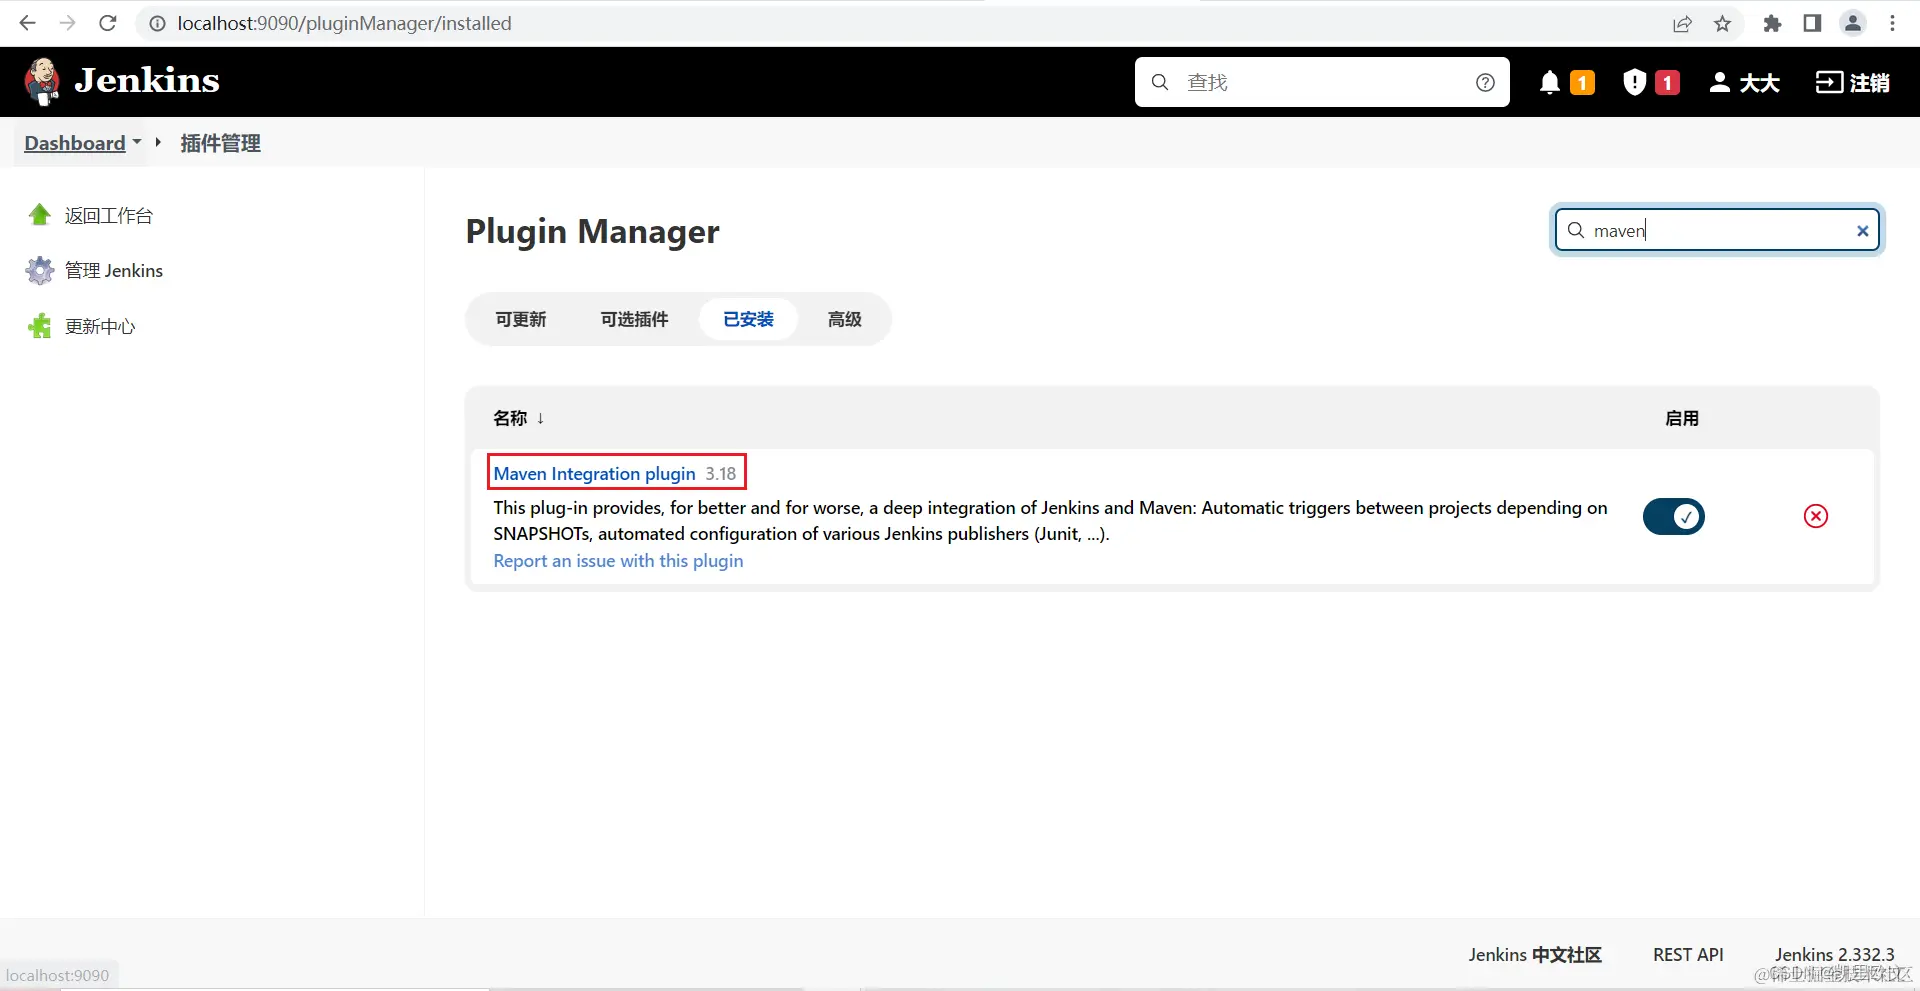Open the security warnings shield icon
The image size is (1920, 991).
click(x=1634, y=82)
